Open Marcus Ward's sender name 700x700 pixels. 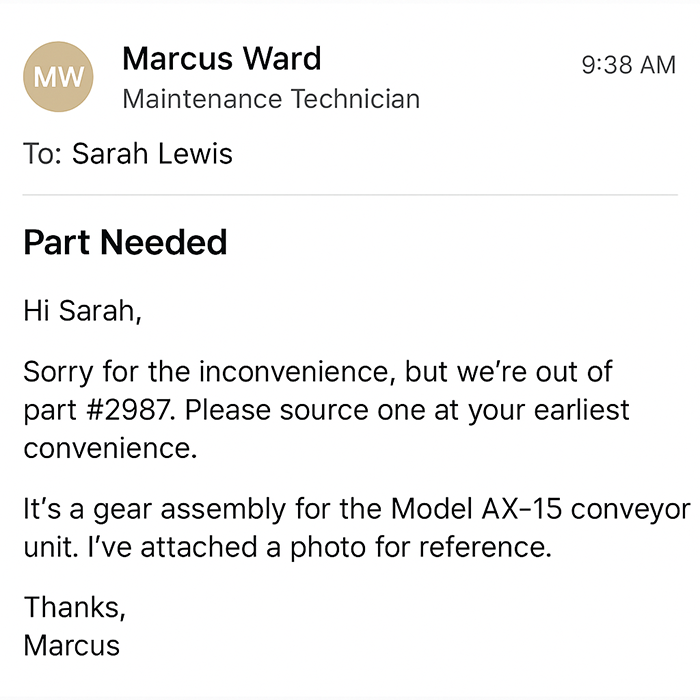pos(221,59)
